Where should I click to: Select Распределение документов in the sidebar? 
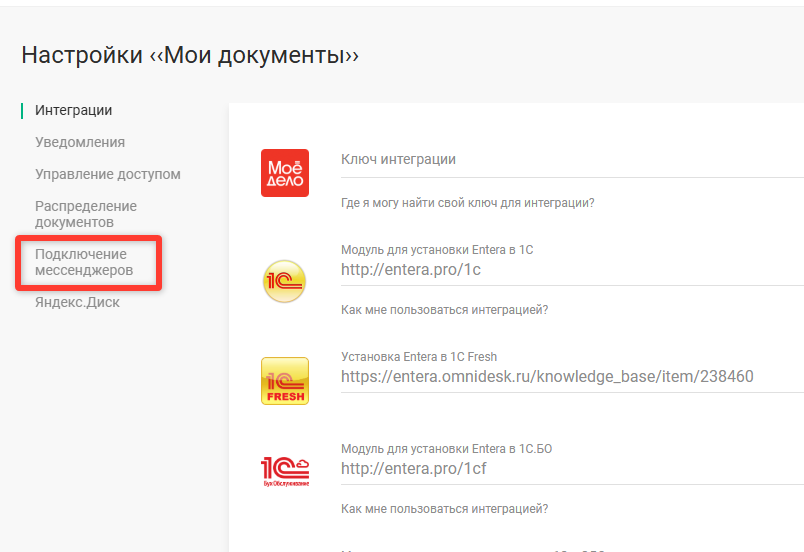(x=86, y=214)
